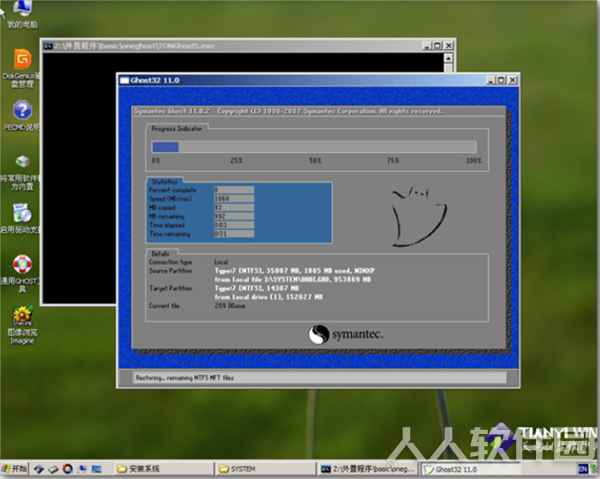This screenshot has height=479, width=600.
Task: Click the console scrollbar up arrow
Action: click(449, 58)
